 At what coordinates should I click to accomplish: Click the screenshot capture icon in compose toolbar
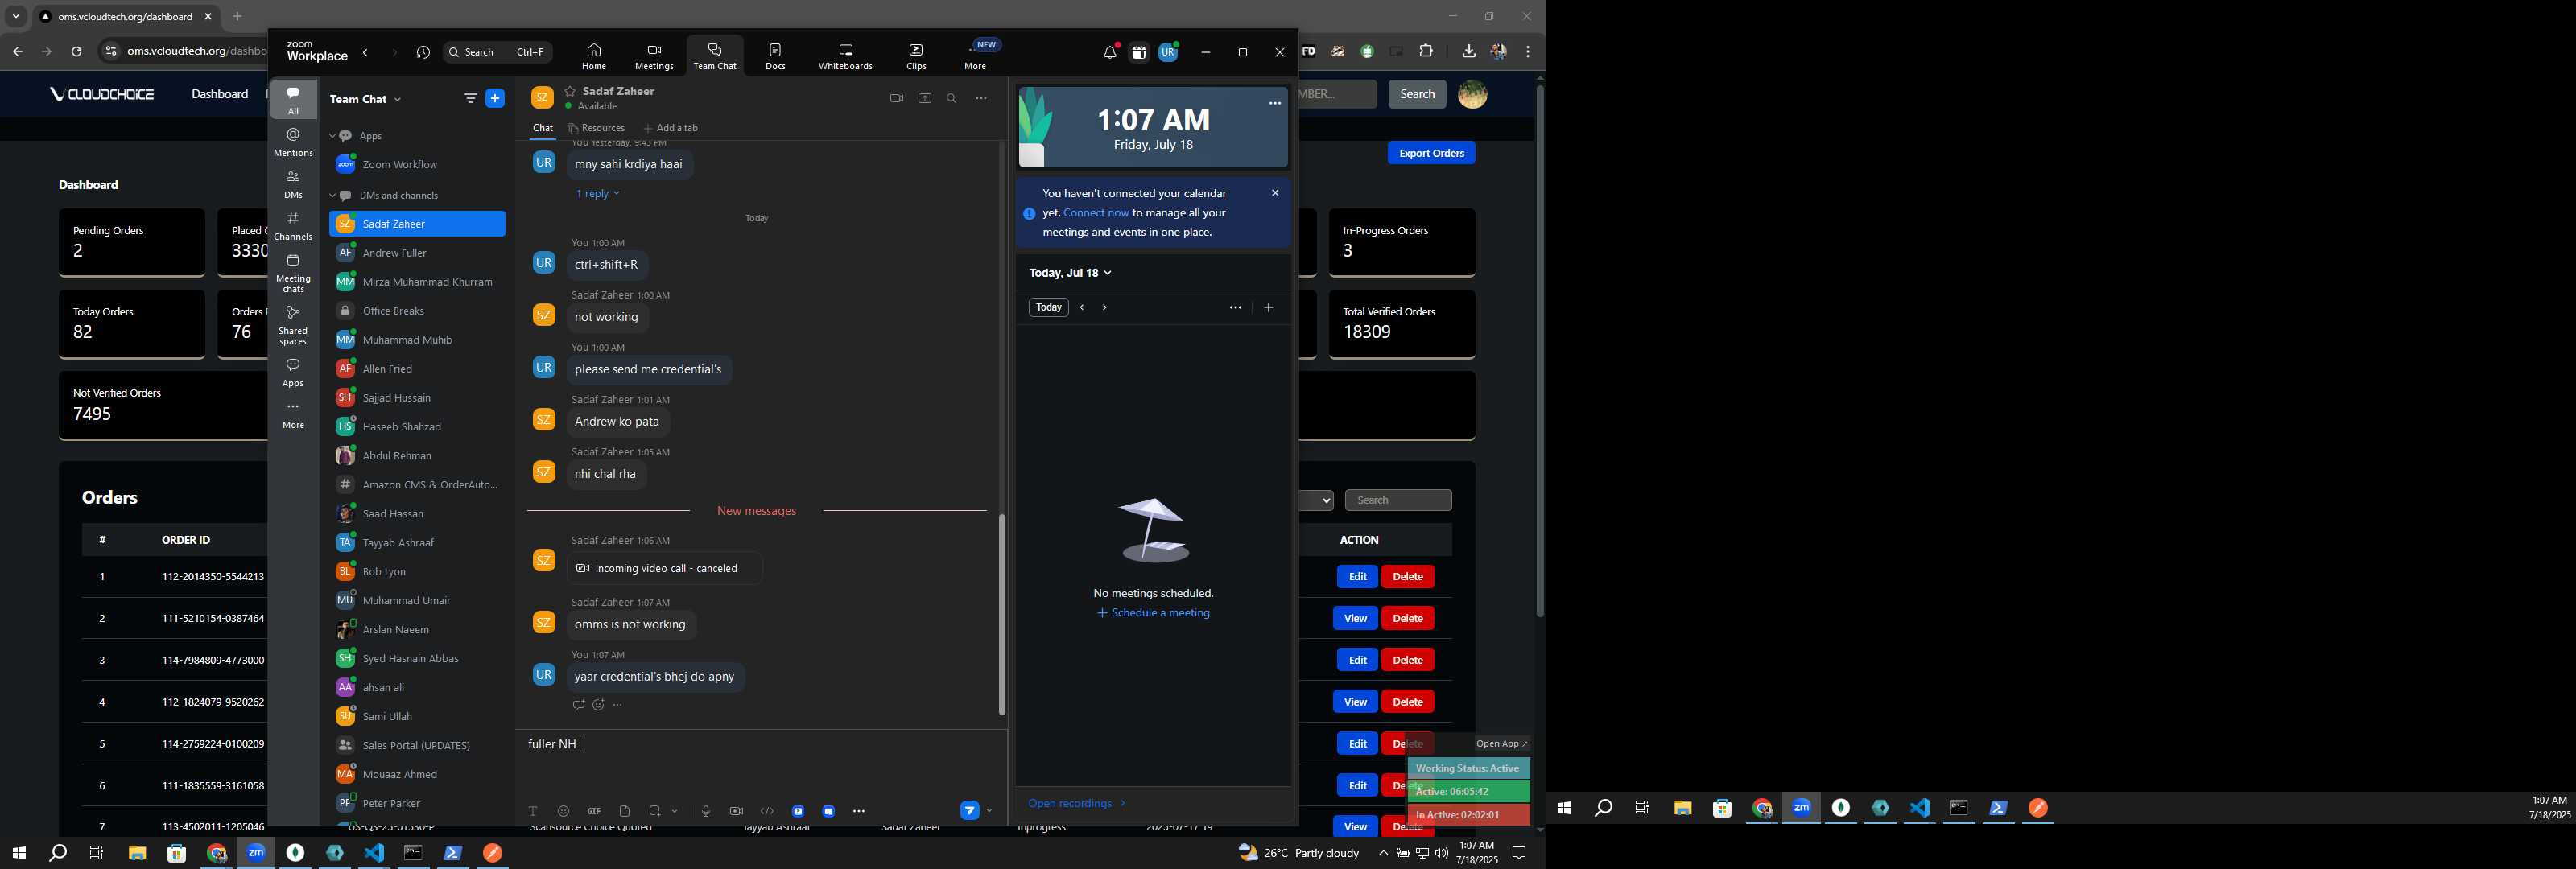(654, 811)
